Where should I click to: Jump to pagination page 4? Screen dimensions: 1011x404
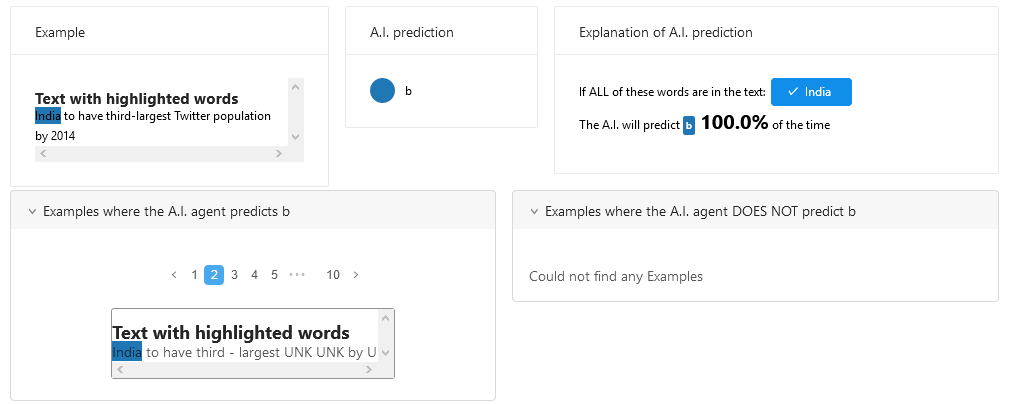(254, 275)
